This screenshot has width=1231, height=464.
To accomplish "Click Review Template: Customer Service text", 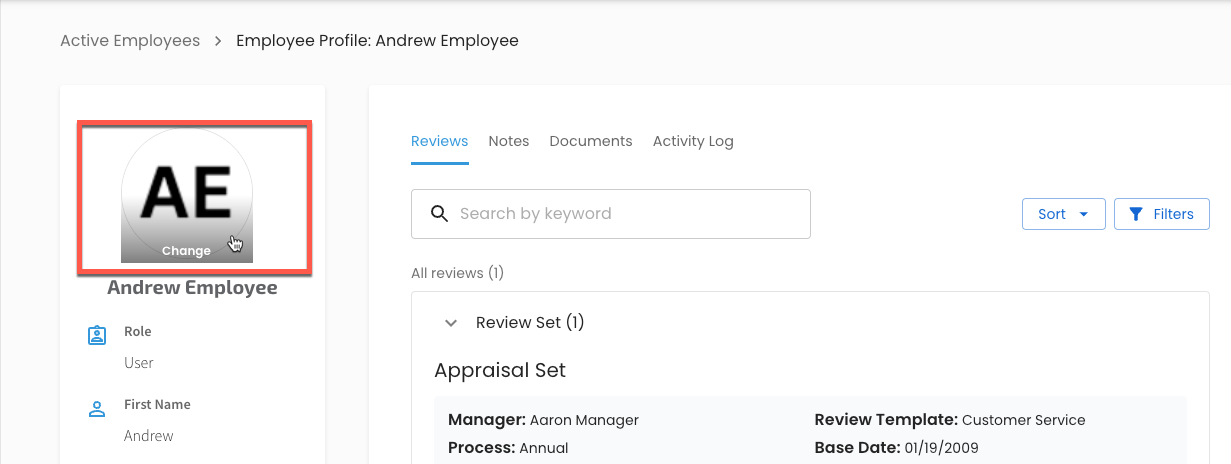I will coord(950,420).
